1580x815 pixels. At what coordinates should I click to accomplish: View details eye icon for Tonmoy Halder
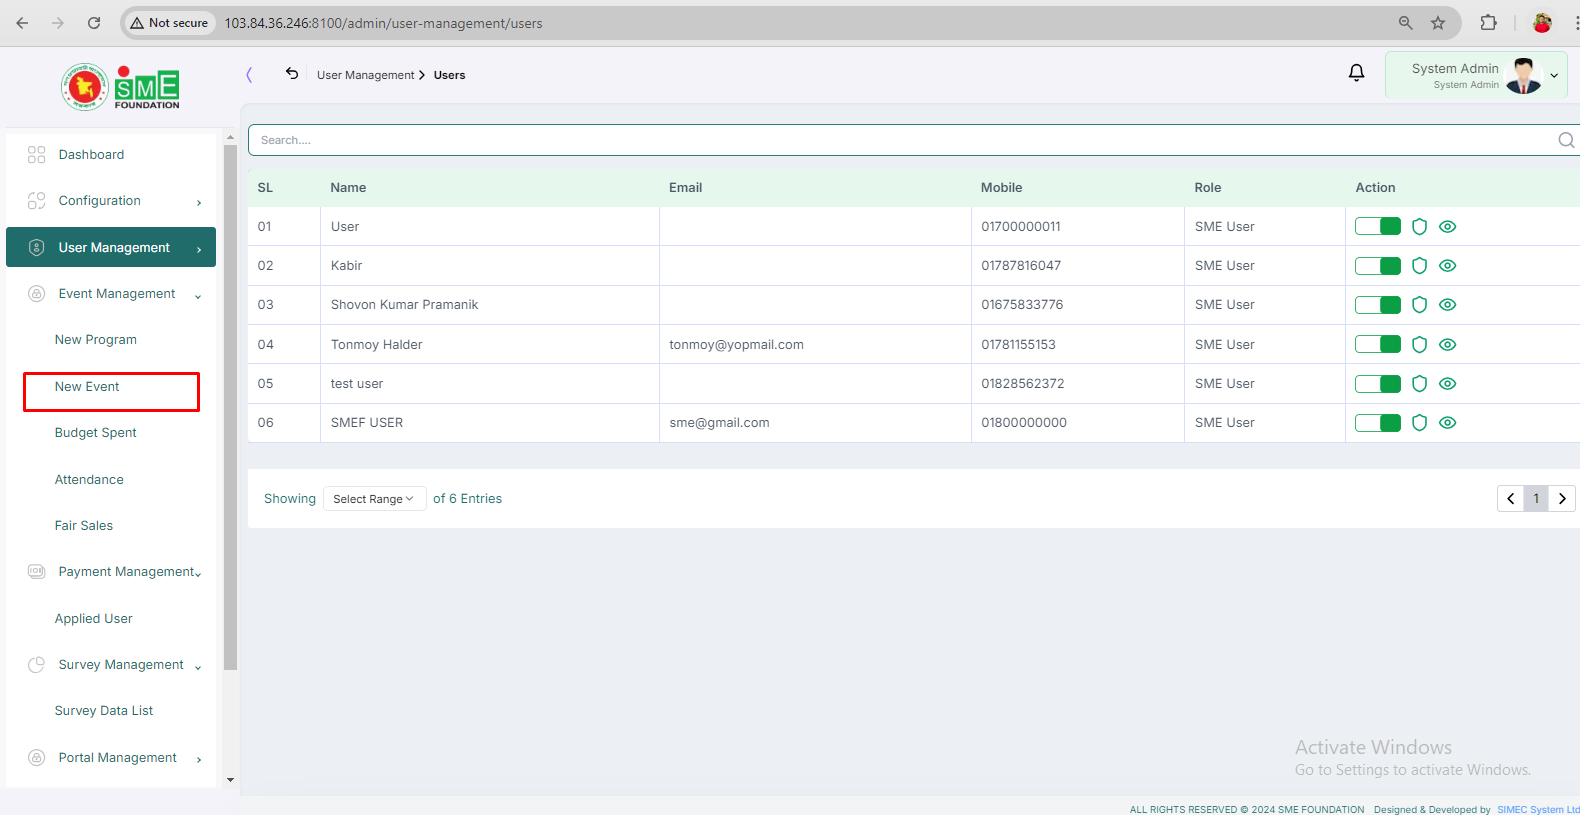click(x=1447, y=344)
